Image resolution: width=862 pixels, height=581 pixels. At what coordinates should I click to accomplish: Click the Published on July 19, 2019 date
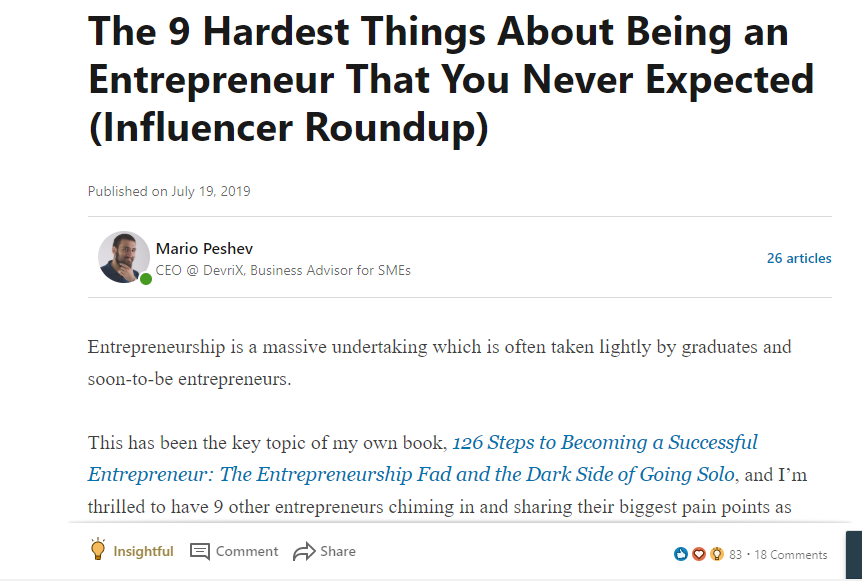tap(169, 191)
